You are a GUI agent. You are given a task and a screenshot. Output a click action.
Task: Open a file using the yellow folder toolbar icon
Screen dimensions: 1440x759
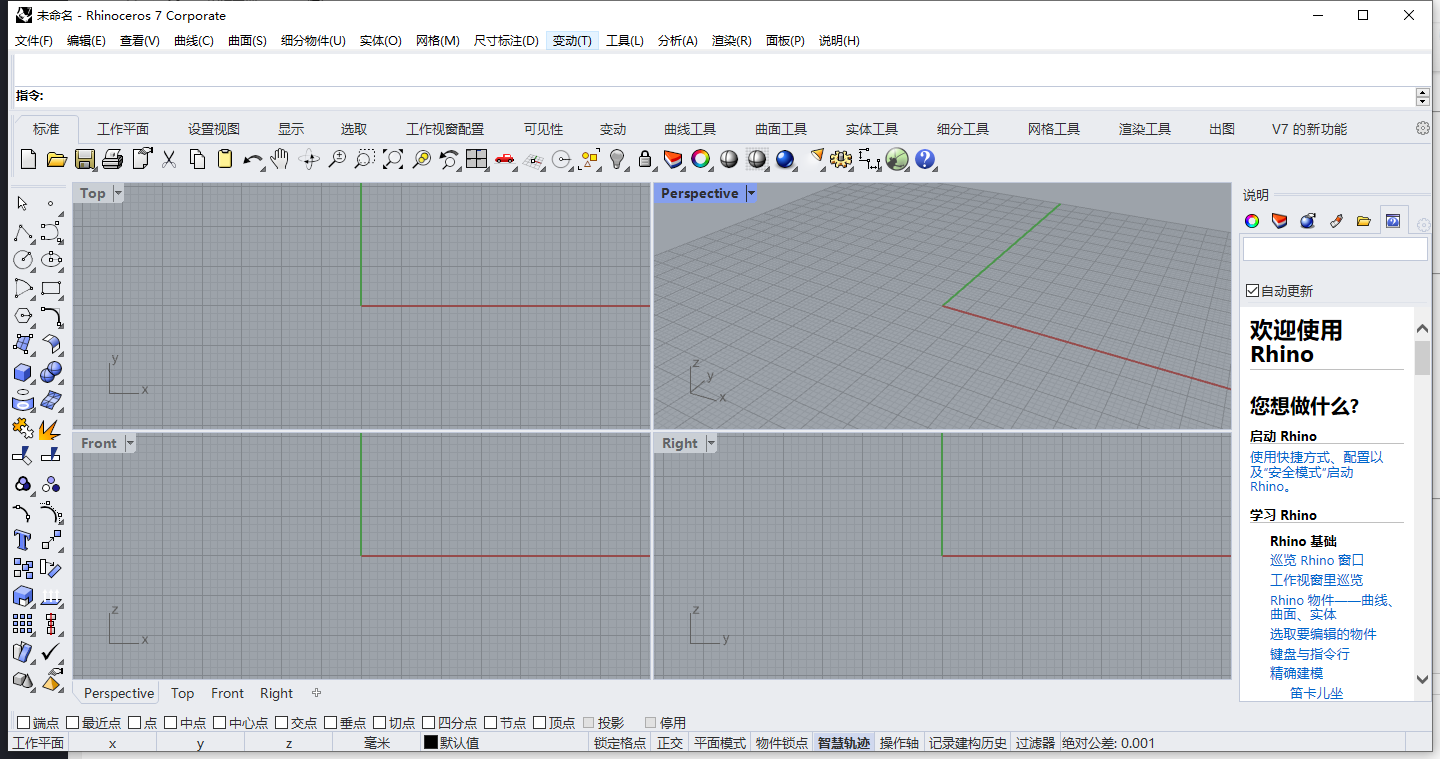[x=56, y=159]
